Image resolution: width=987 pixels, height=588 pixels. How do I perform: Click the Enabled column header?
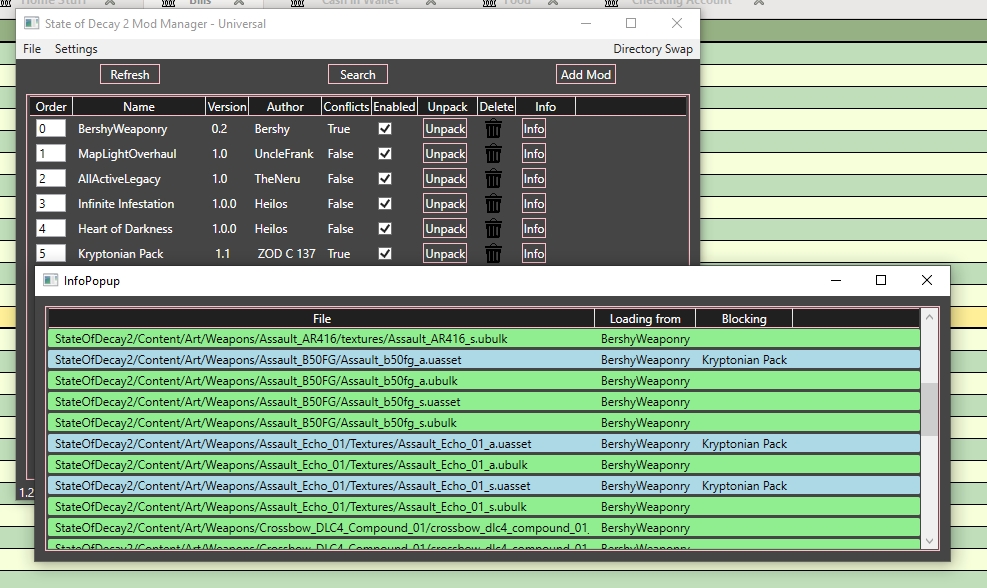[x=394, y=106]
